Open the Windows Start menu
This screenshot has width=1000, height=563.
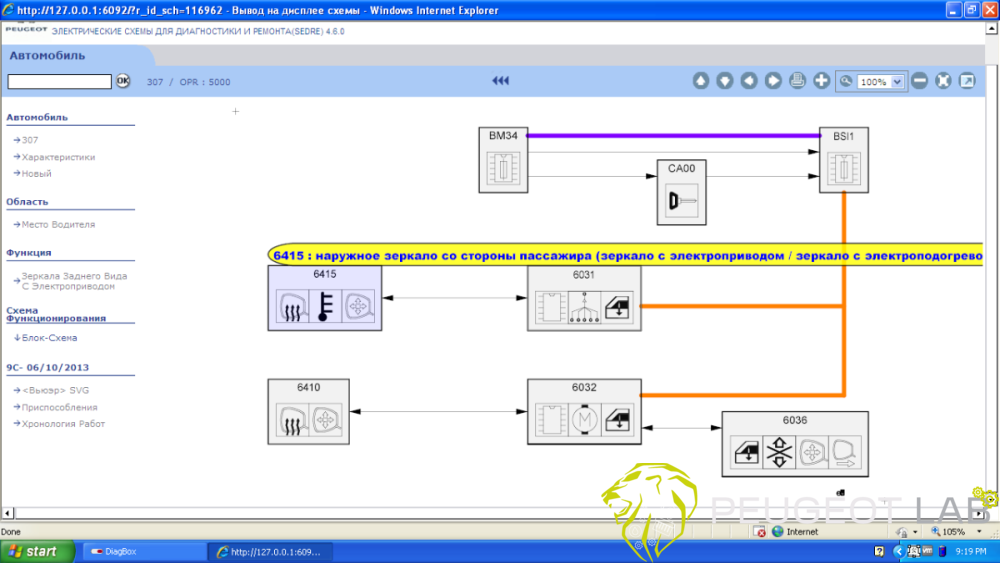pos(34,552)
